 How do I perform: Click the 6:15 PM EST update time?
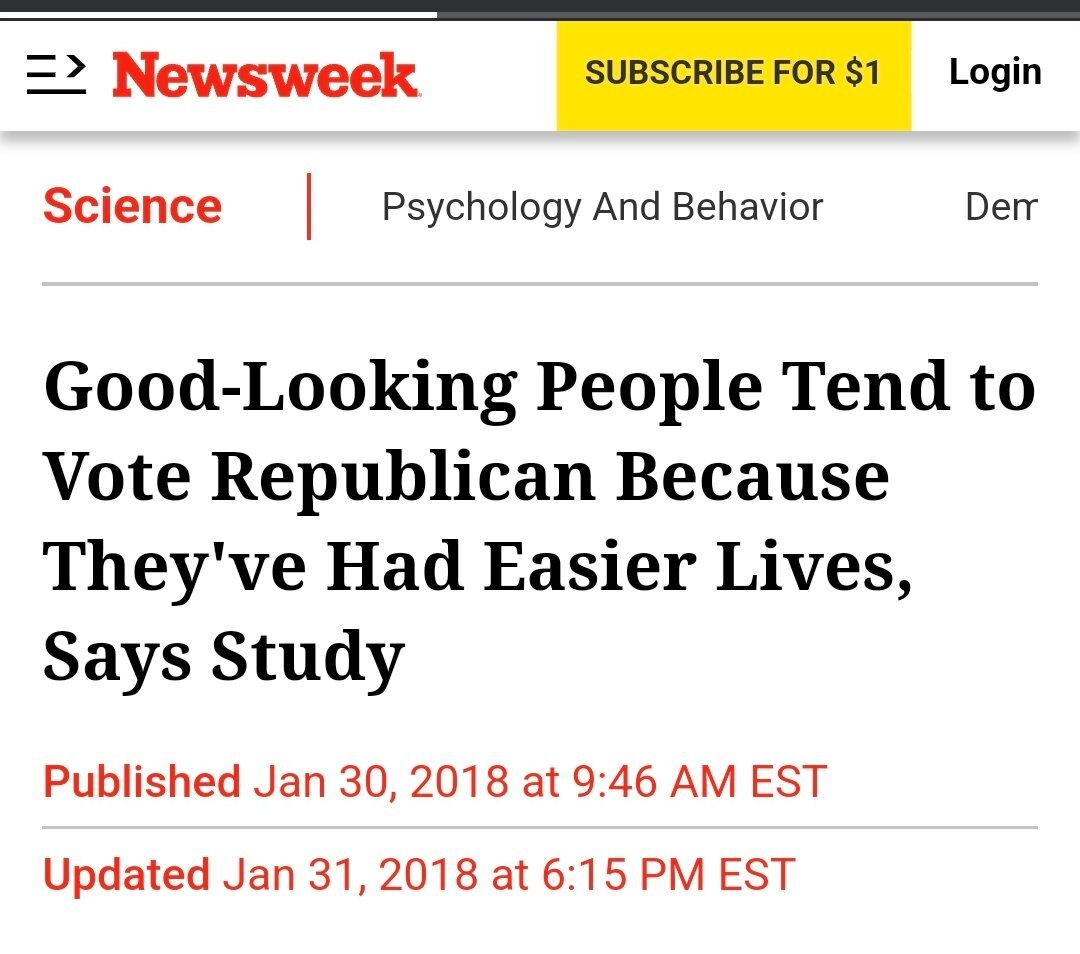668,874
